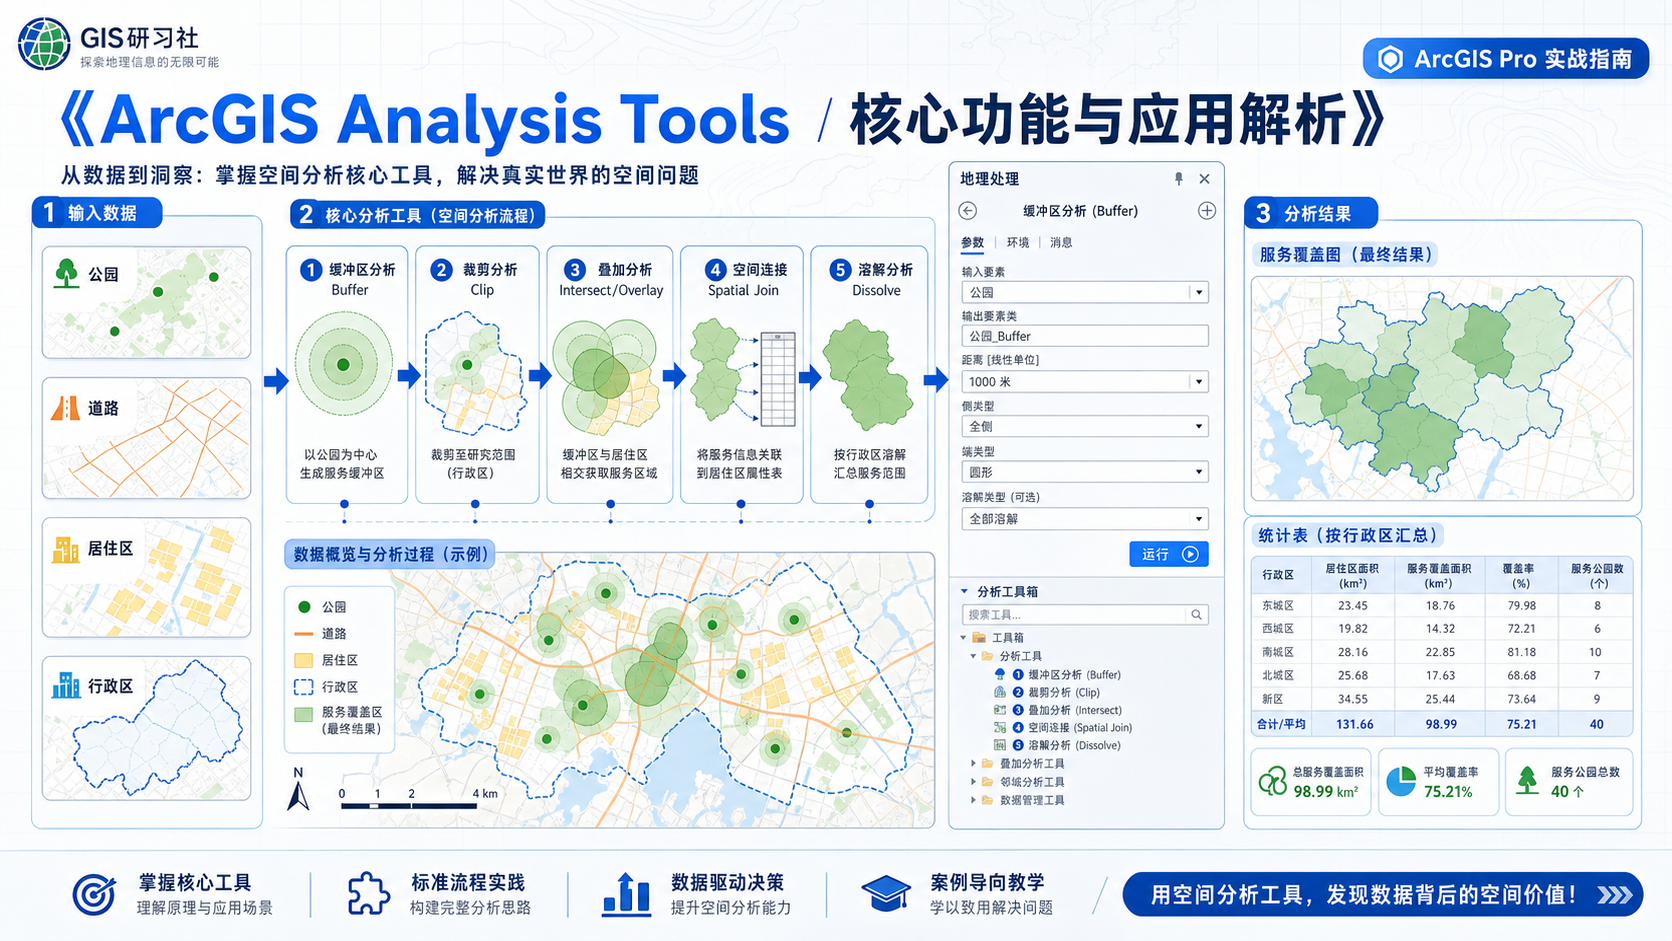Click the 输出要素类 field containing 公园_Buffer
This screenshot has width=1672, height=941.
[1085, 336]
